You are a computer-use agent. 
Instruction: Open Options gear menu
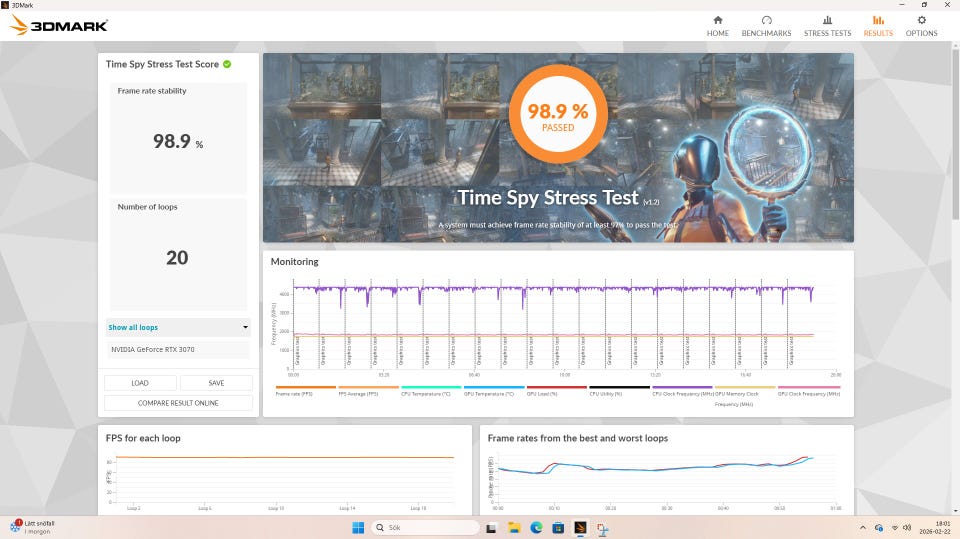921,26
